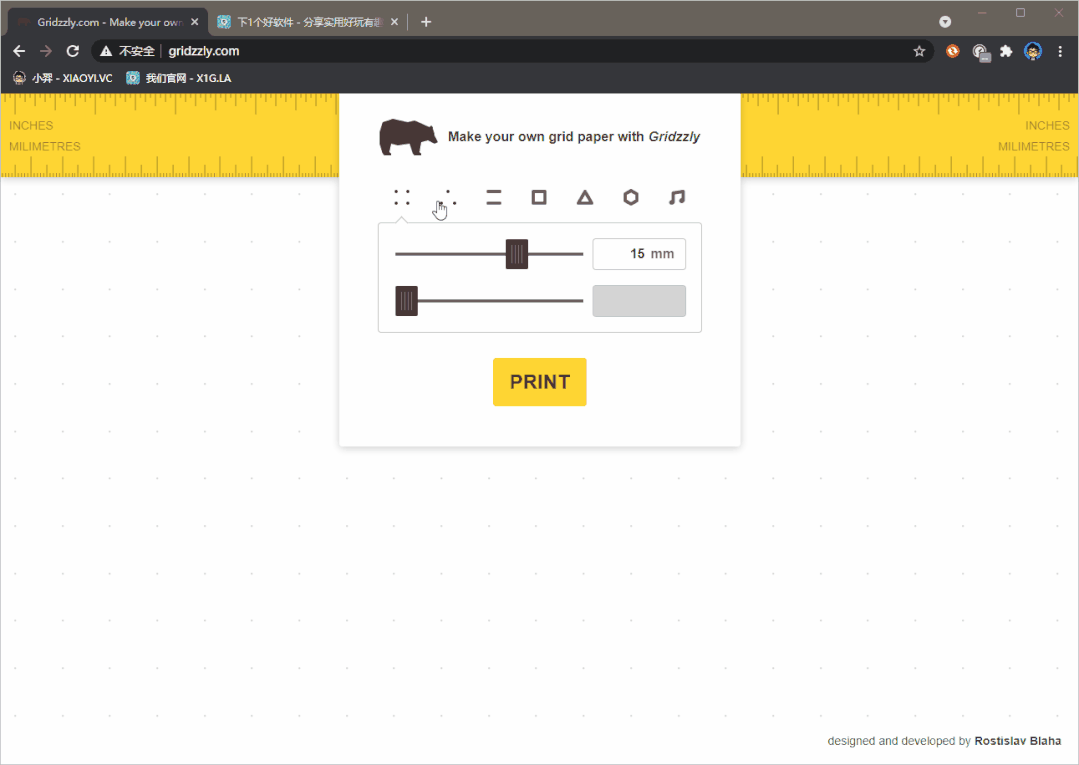Choose the triangle grid icon

click(585, 197)
